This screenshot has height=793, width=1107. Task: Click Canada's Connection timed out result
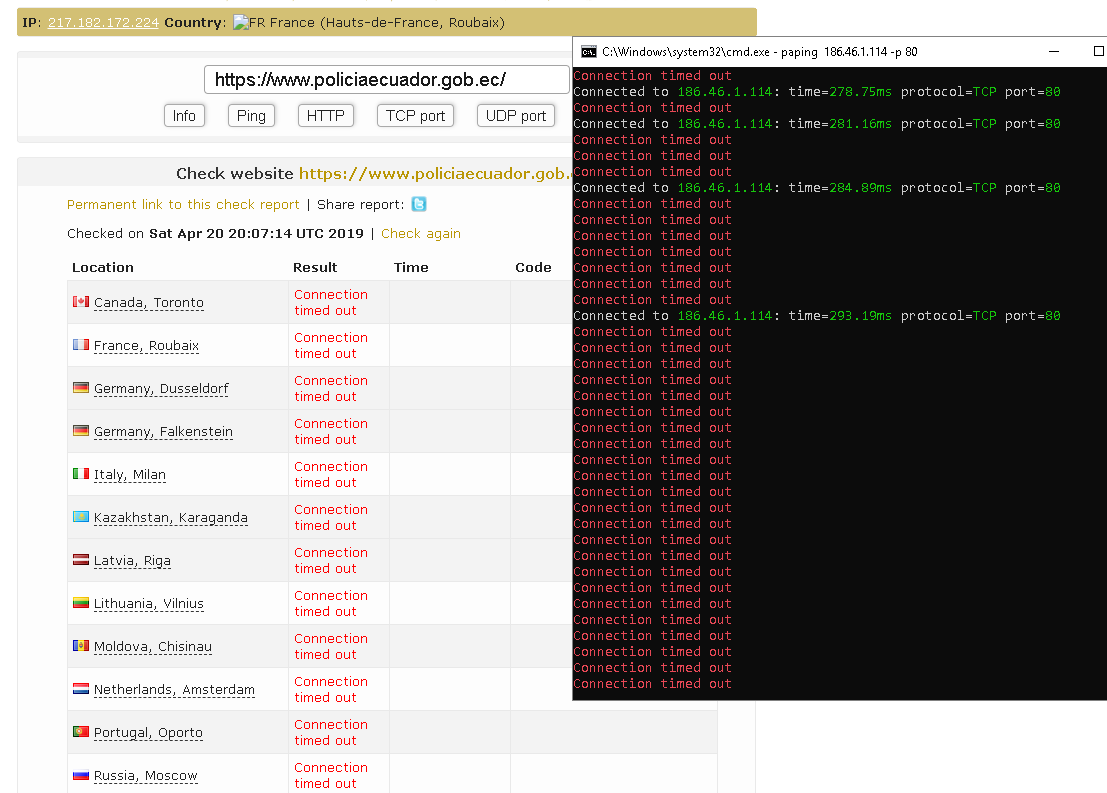330,302
